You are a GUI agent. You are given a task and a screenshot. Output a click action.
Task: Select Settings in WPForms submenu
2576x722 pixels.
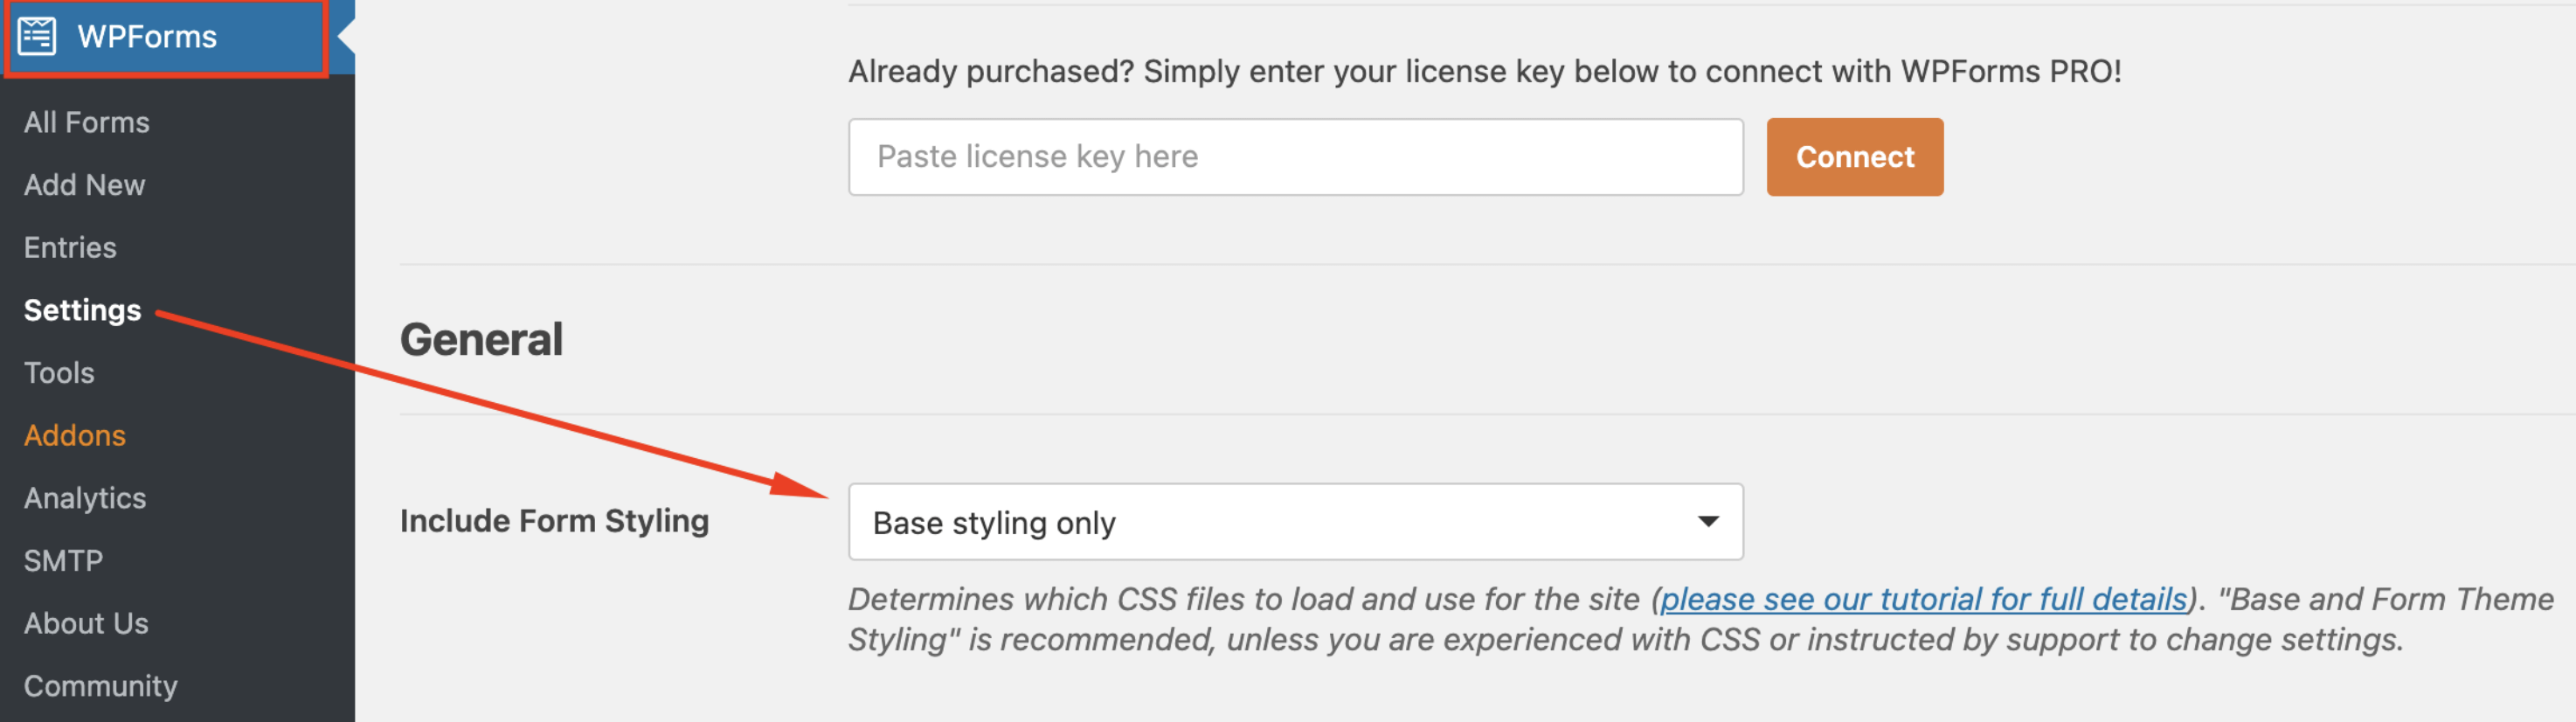[x=82, y=310]
